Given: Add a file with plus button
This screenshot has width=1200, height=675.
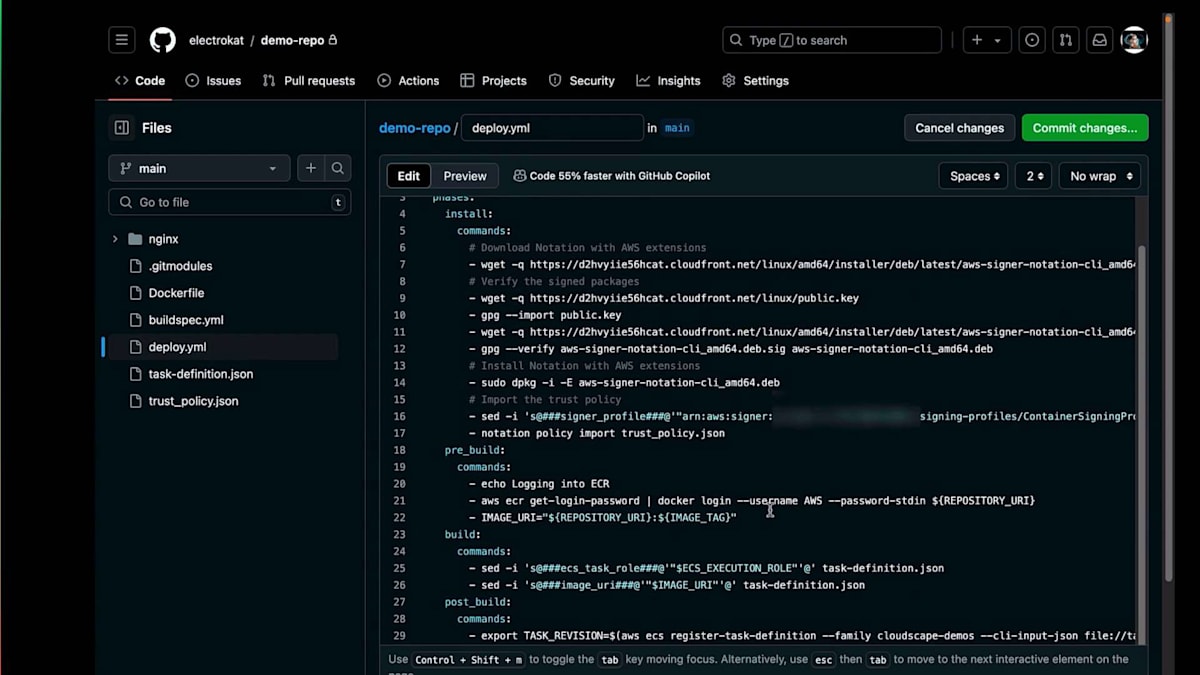Looking at the screenshot, I should point(311,168).
